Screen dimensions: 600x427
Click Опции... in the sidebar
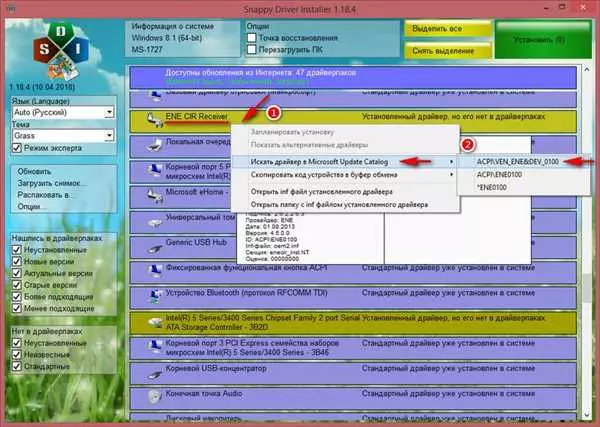[x=32, y=206]
